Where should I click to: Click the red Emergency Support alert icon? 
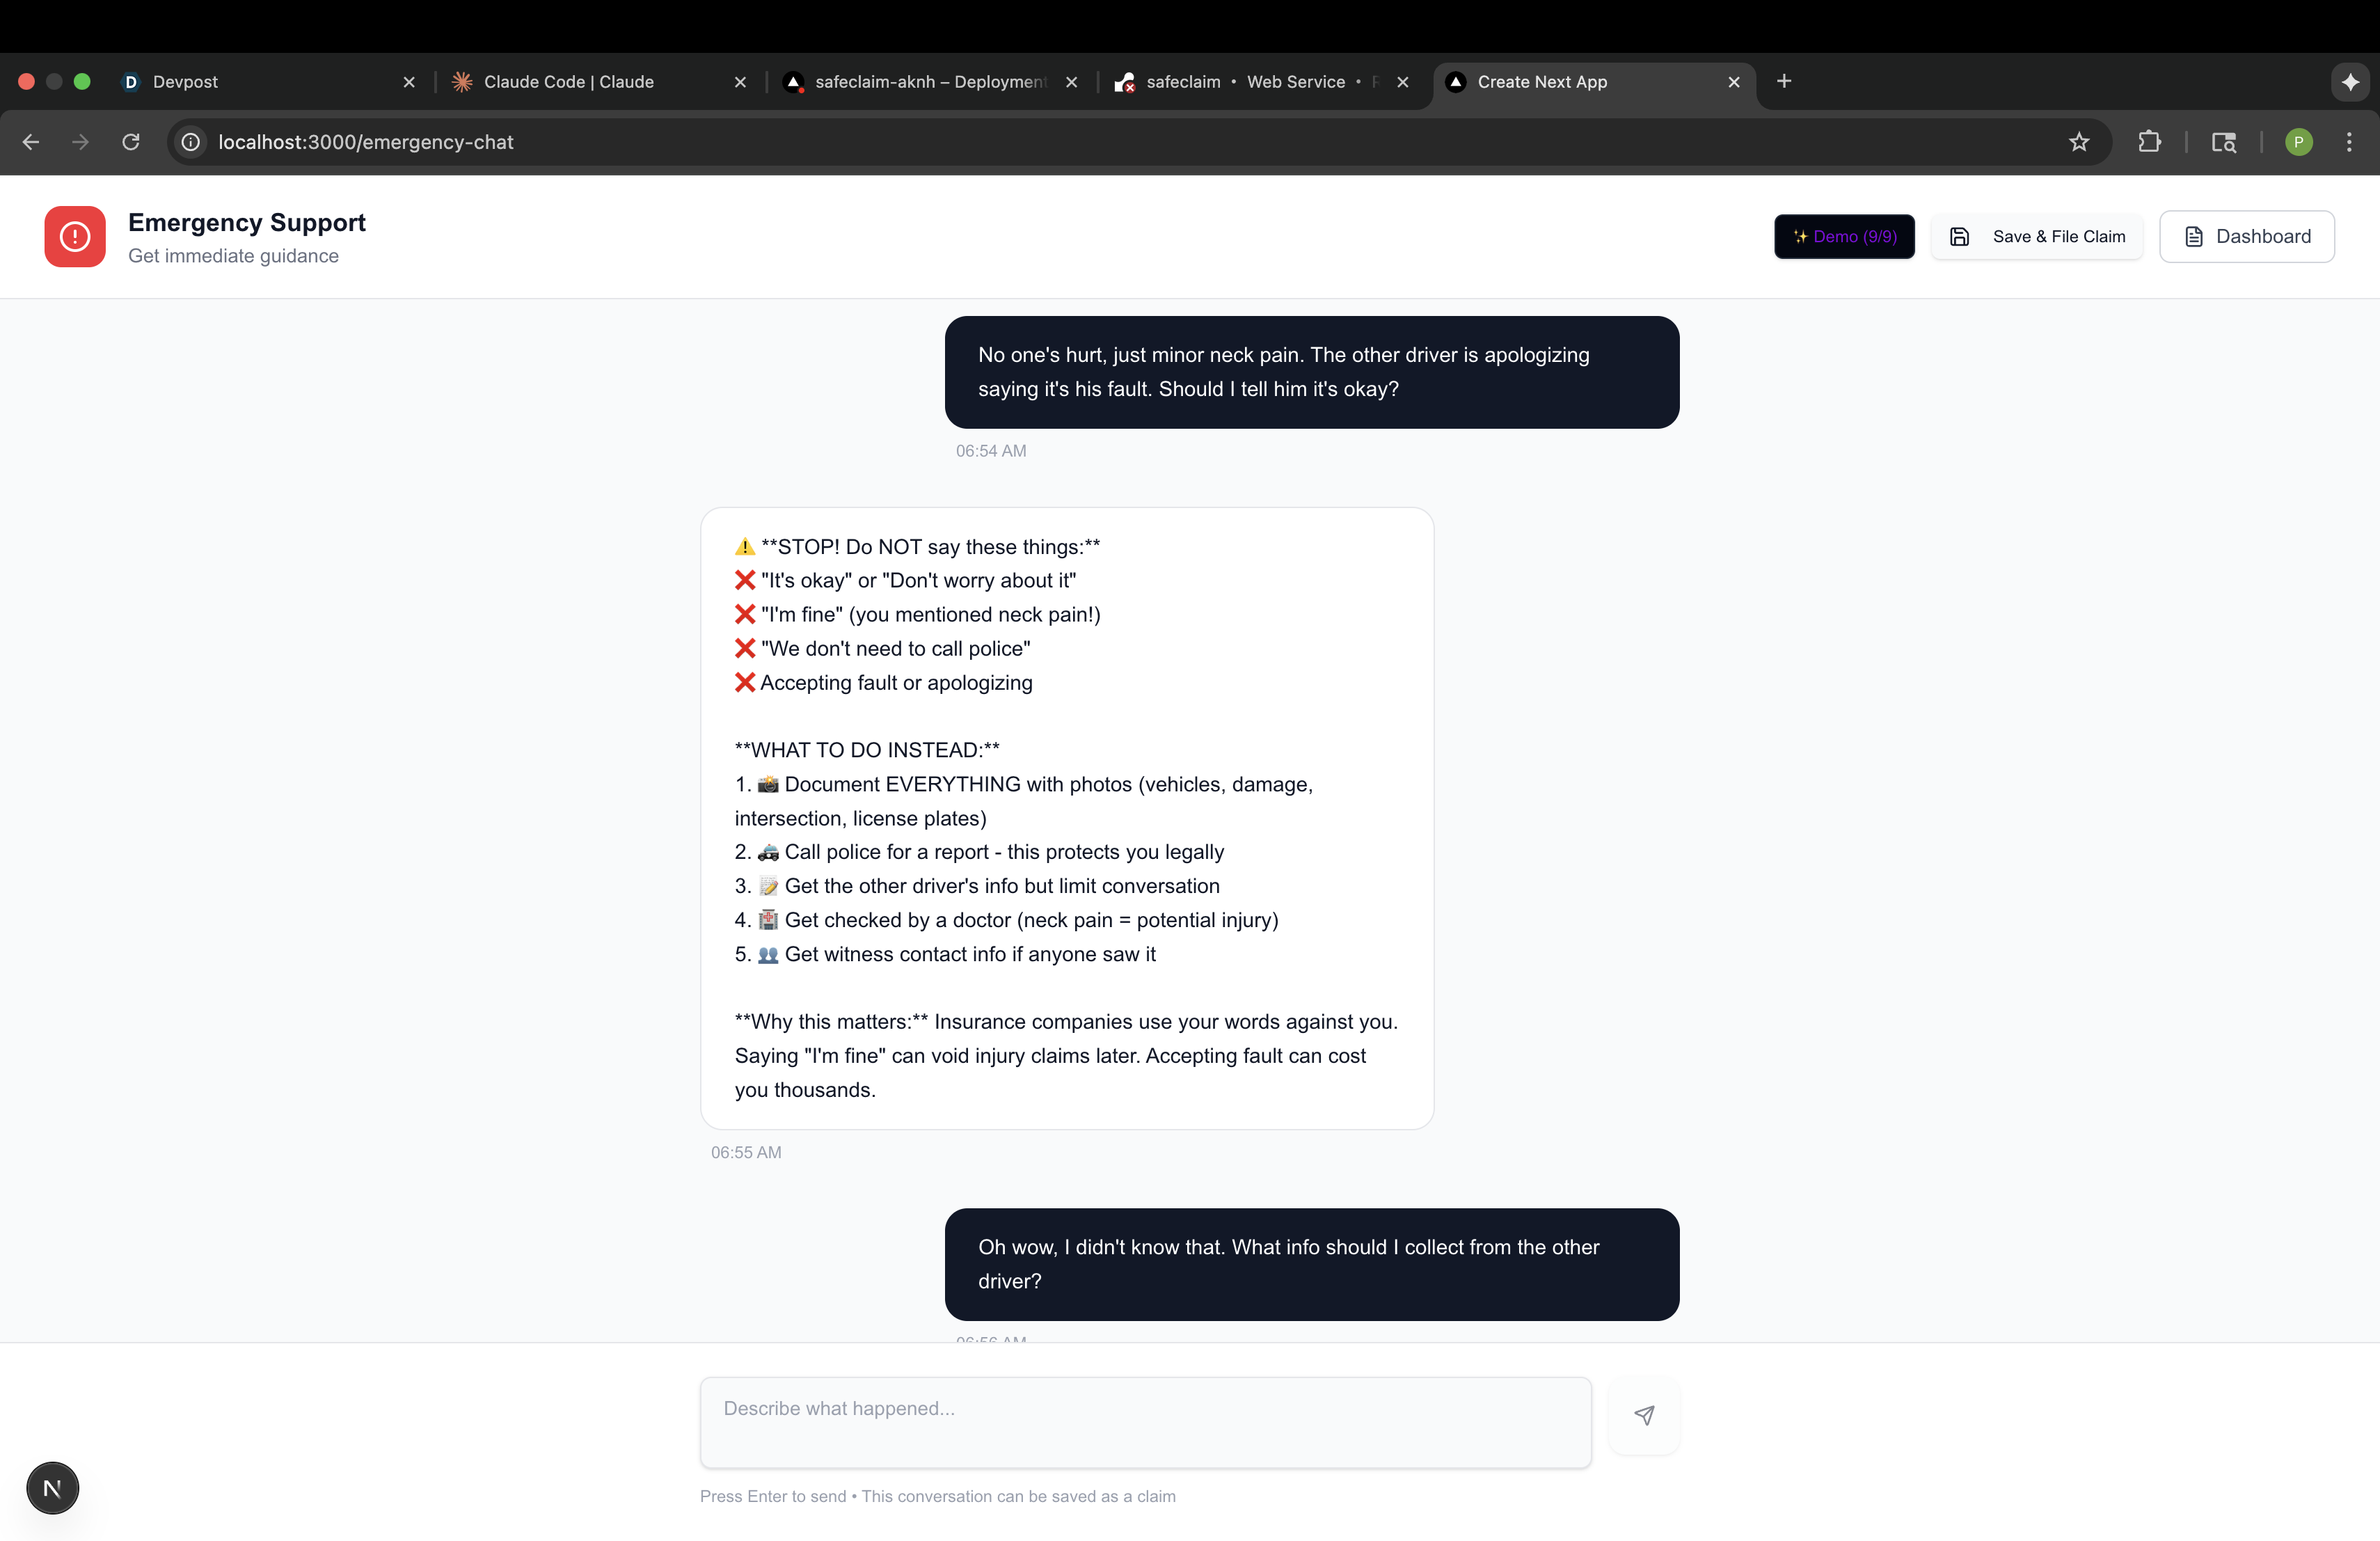(75, 237)
